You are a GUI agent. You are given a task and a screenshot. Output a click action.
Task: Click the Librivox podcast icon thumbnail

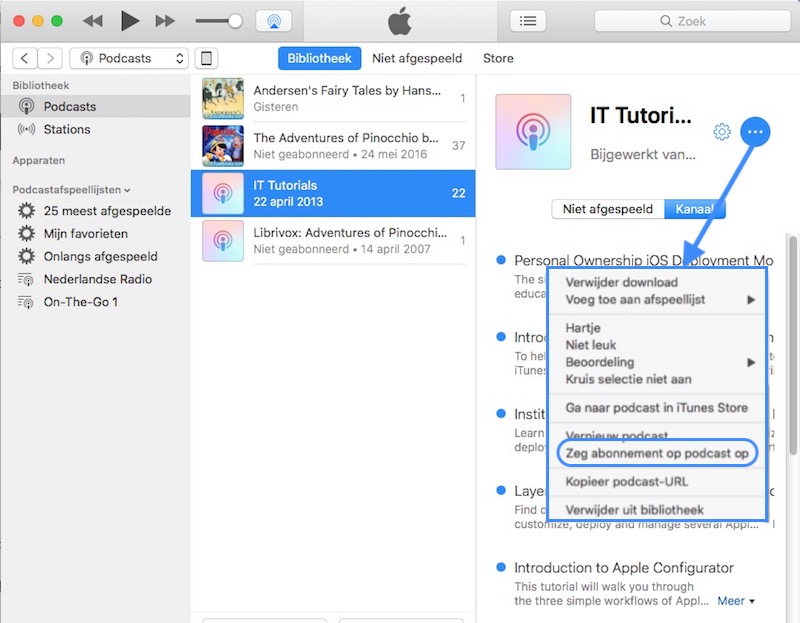(223, 240)
